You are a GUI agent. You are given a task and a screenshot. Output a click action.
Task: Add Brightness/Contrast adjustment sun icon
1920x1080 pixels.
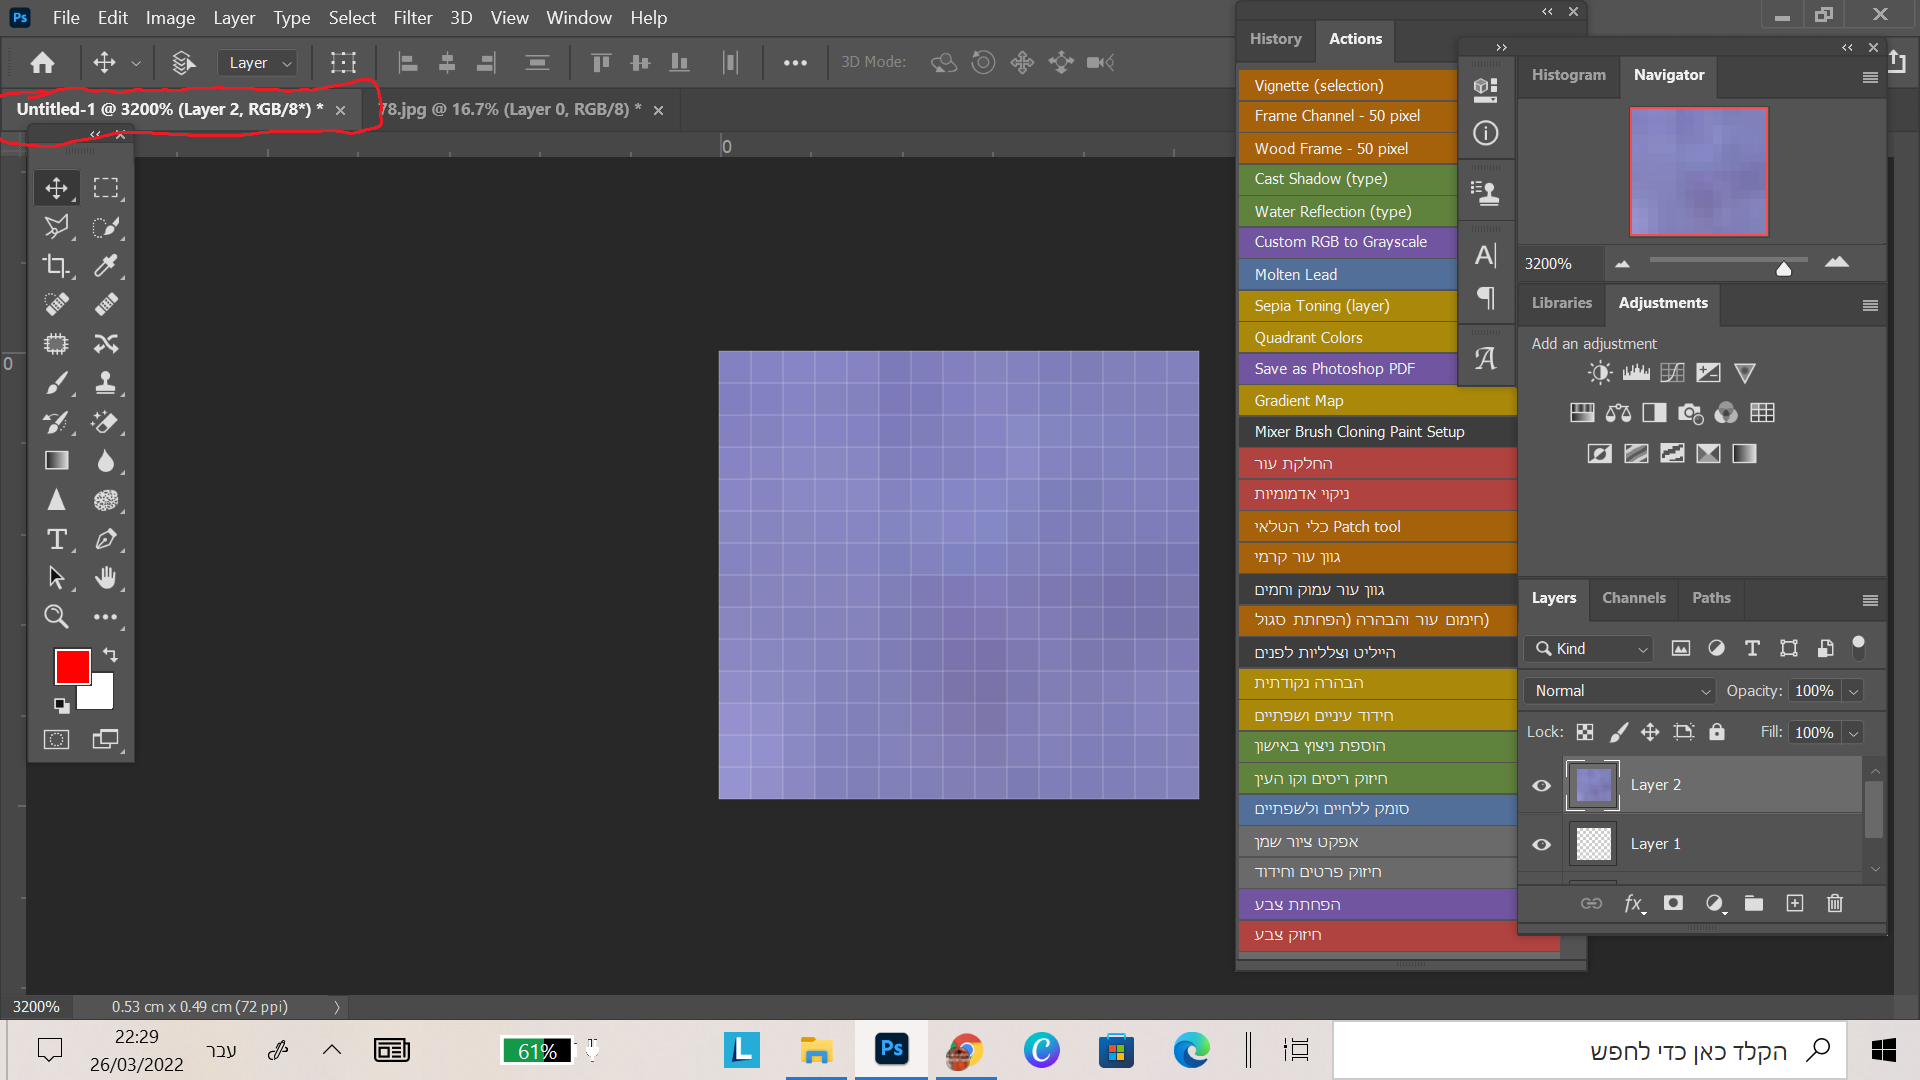click(x=1599, y=373)
